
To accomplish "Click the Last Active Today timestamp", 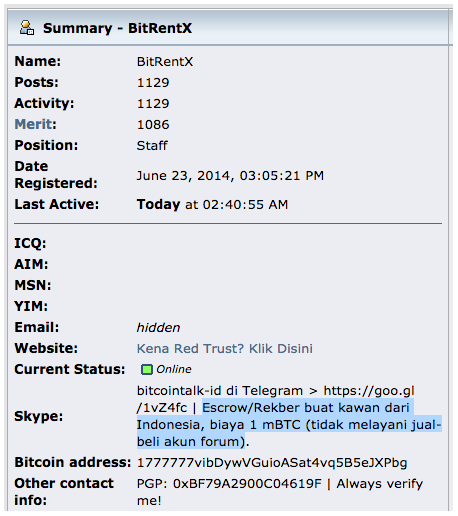I will [x=212, y=204].
